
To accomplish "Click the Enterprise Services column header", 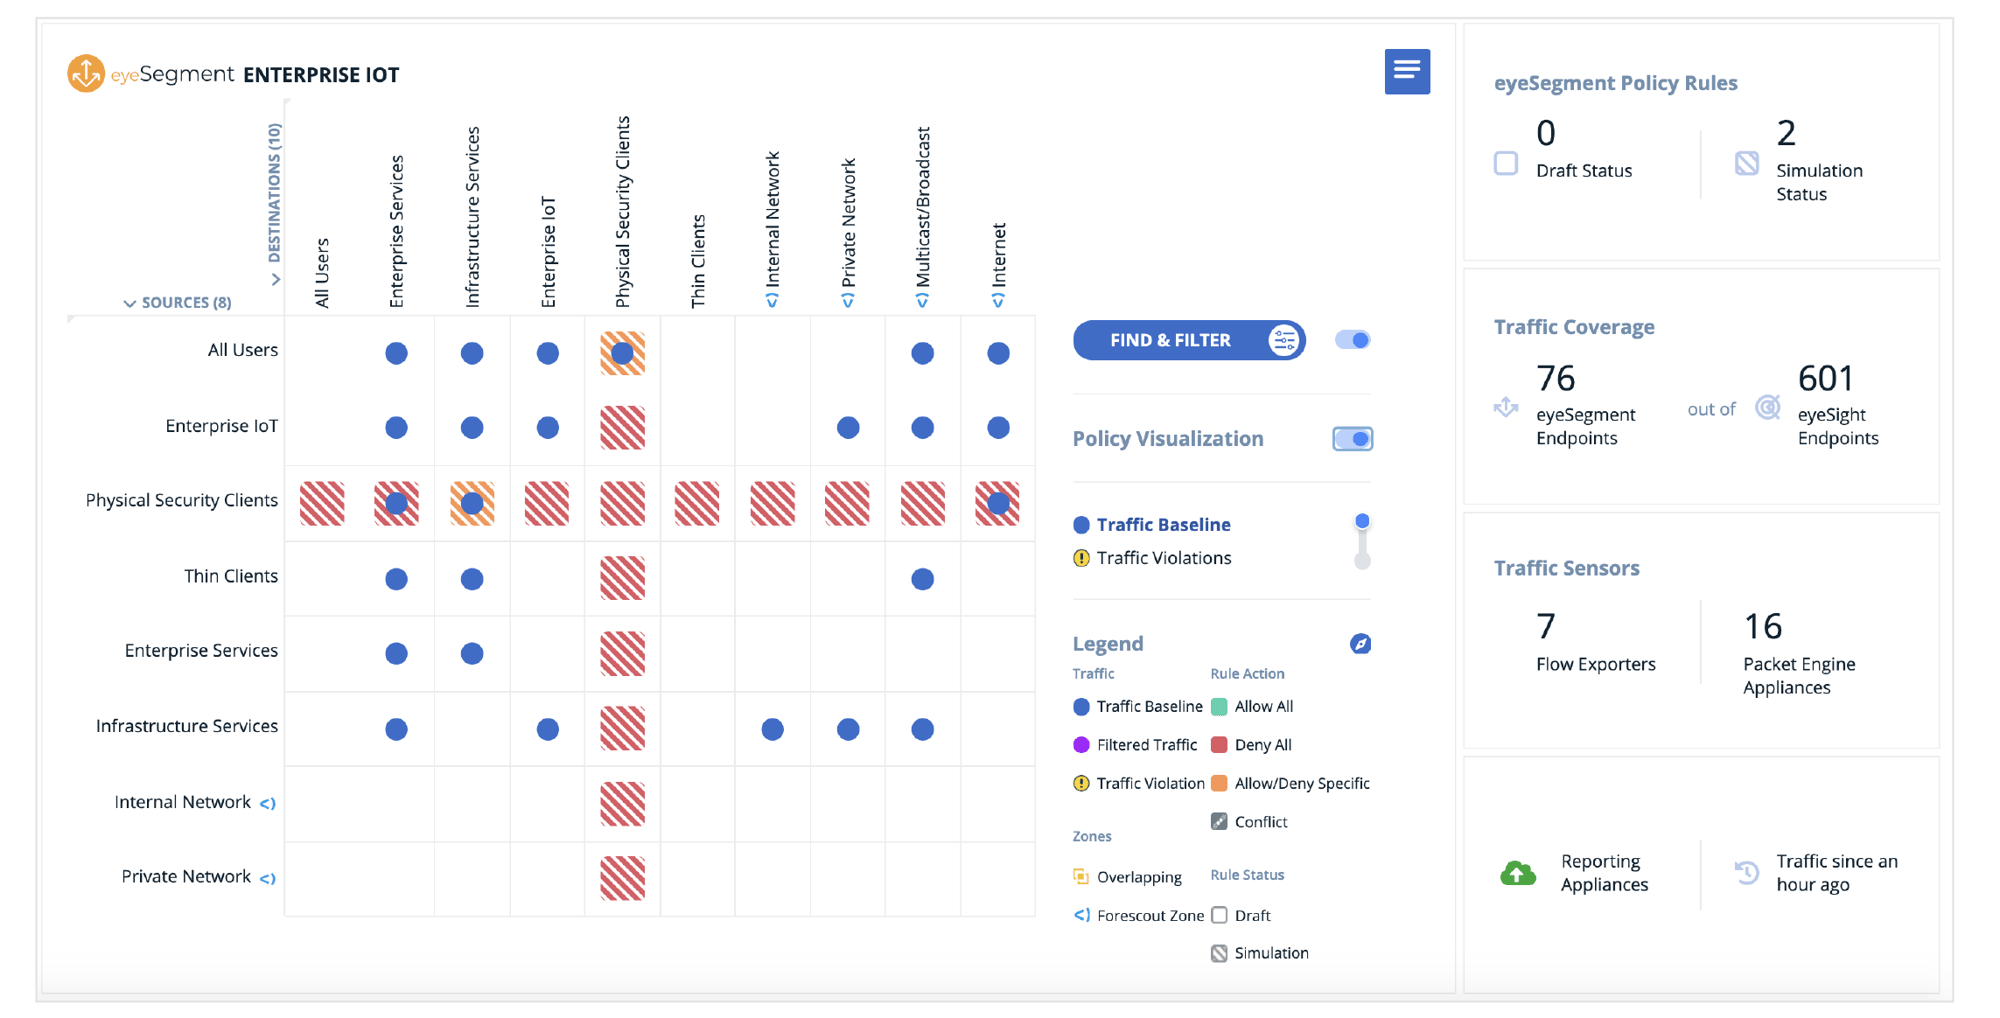I will click(396, 231).
